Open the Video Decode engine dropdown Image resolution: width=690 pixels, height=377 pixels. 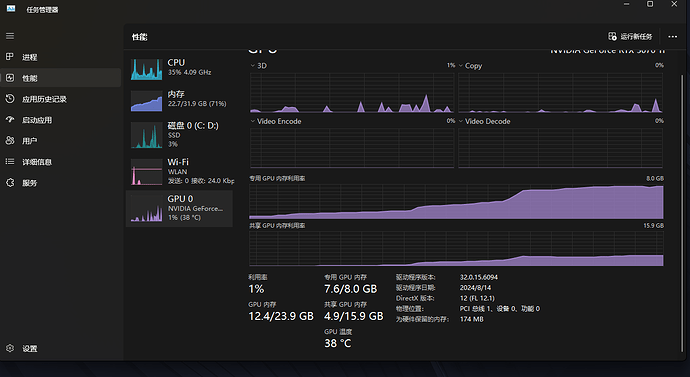click(x=461, y=121)
